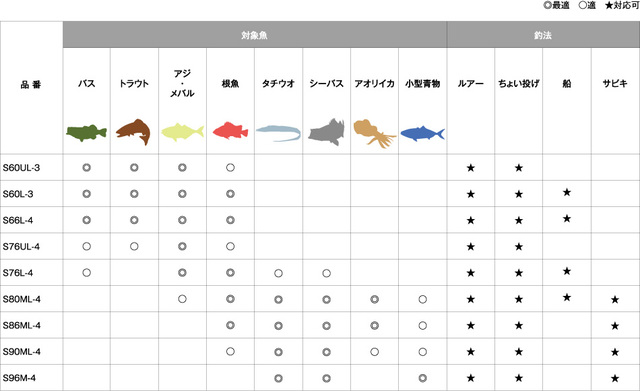The height and width of the screenshot is (391, 640).
Task: Click the S96M-4 small bluefish double-circle mark
Action: (422, 378)
